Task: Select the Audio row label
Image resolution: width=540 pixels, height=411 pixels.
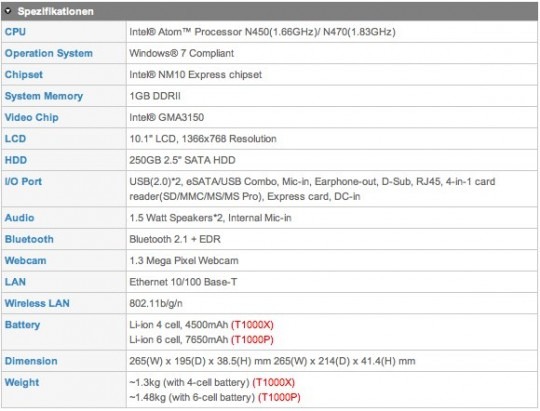Action: click(19, 218)
